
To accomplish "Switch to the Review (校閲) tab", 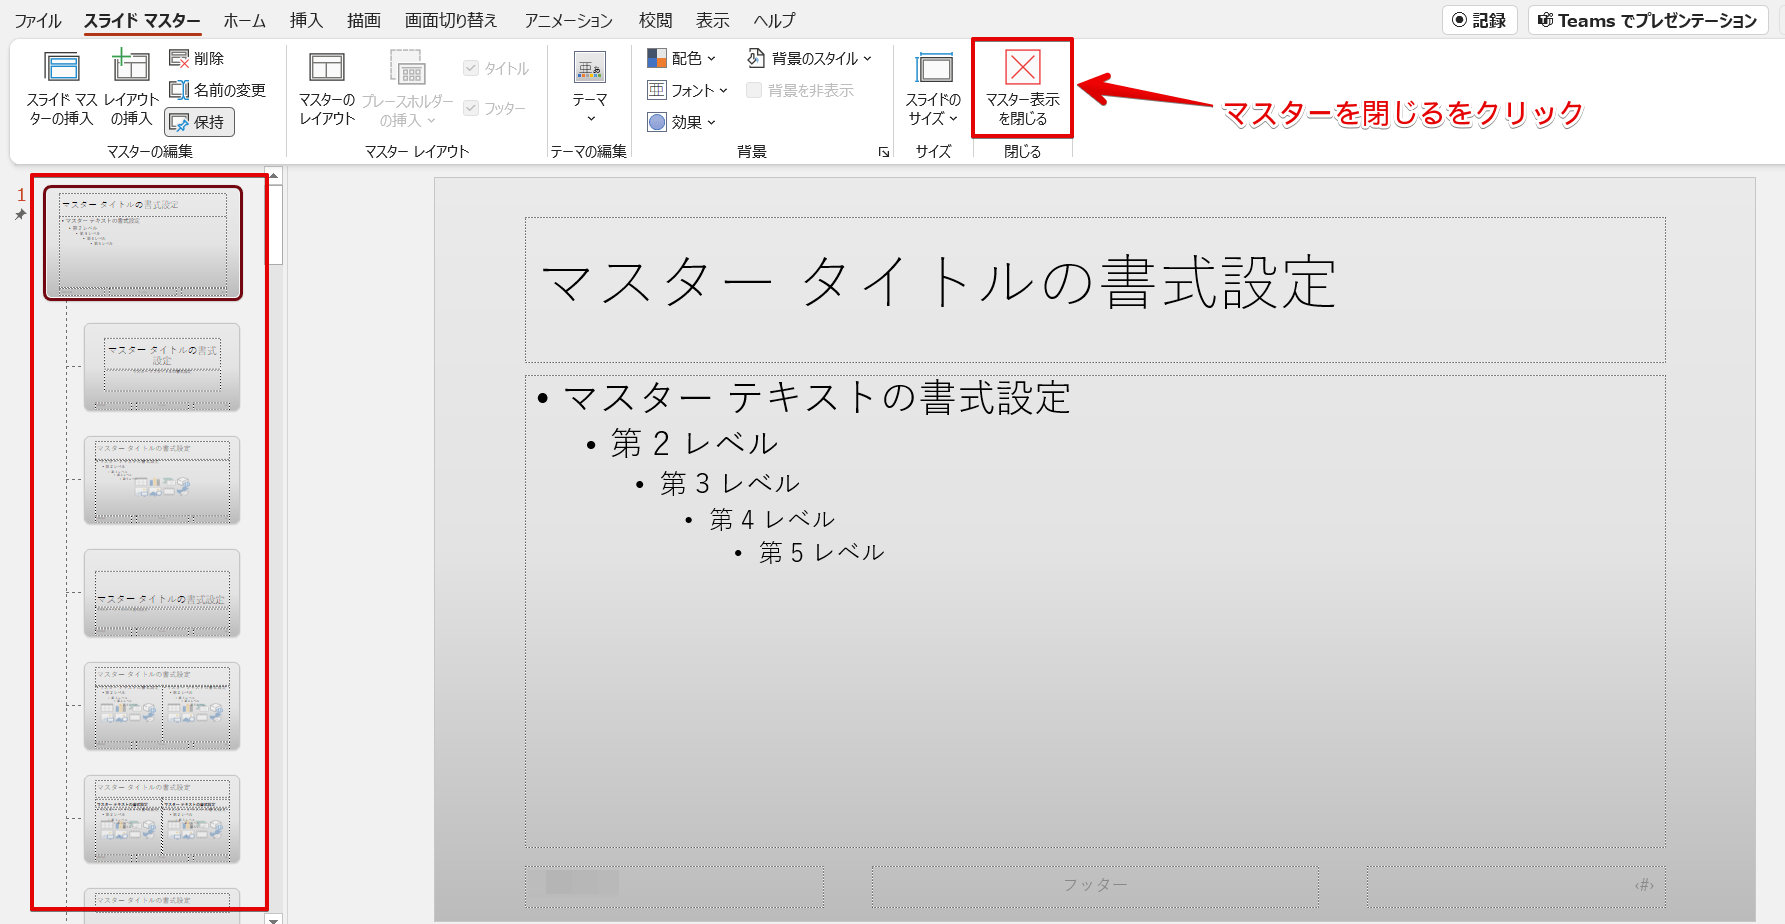I will point(656,21).
